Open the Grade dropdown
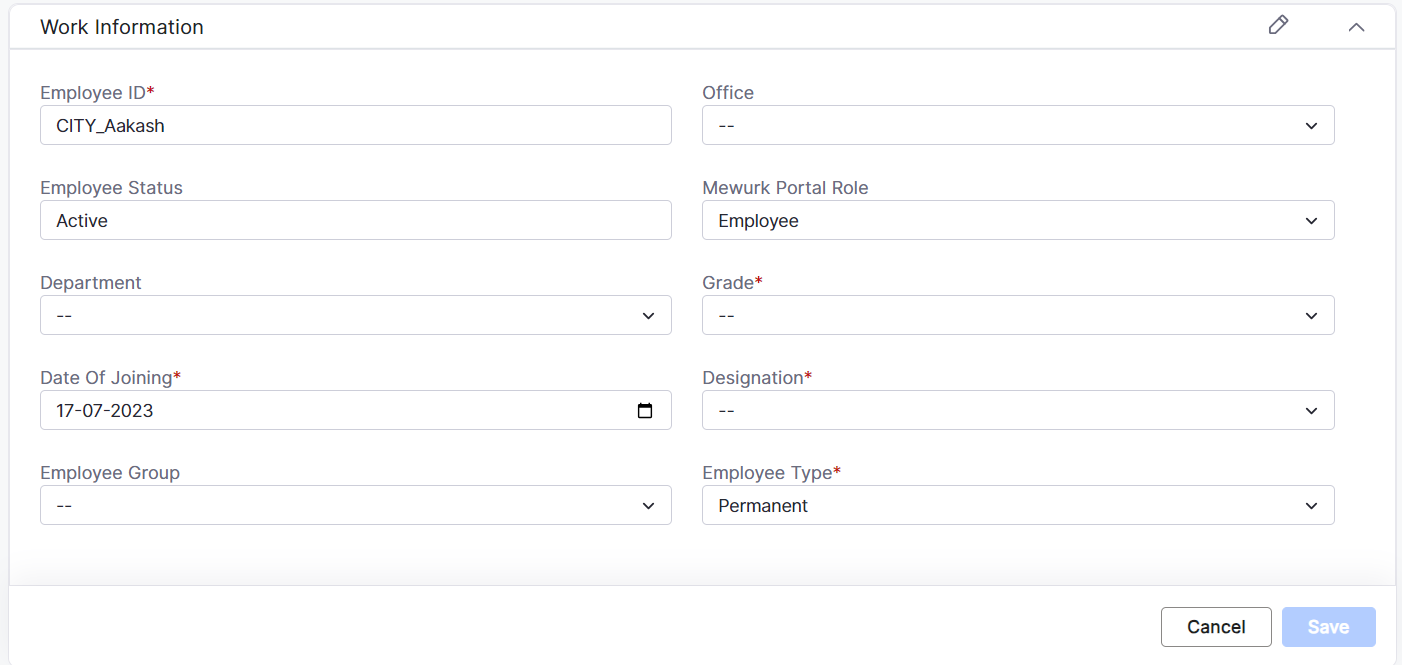 [x=1018, y=316]
